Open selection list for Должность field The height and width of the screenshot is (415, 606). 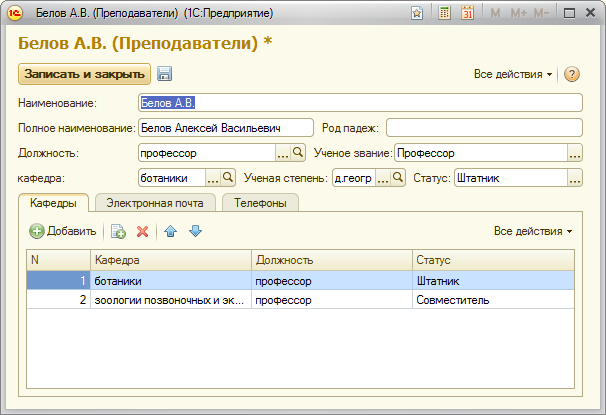point(283,153)
